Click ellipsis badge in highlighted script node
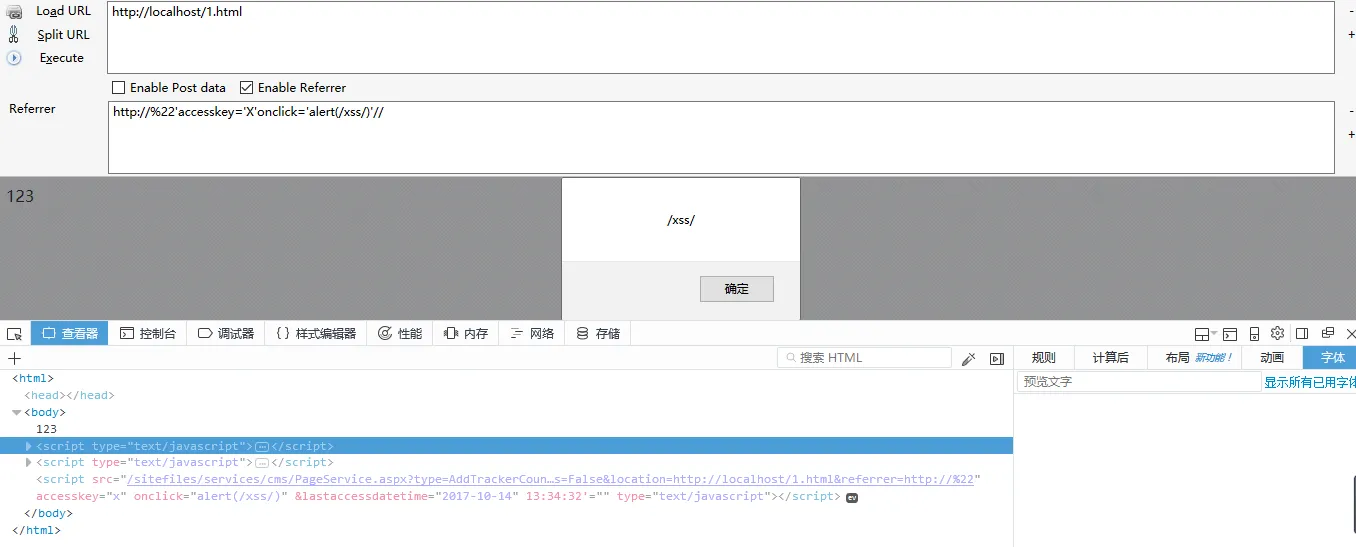This screenshot has height=547, width=1356. tap(262, 446)
